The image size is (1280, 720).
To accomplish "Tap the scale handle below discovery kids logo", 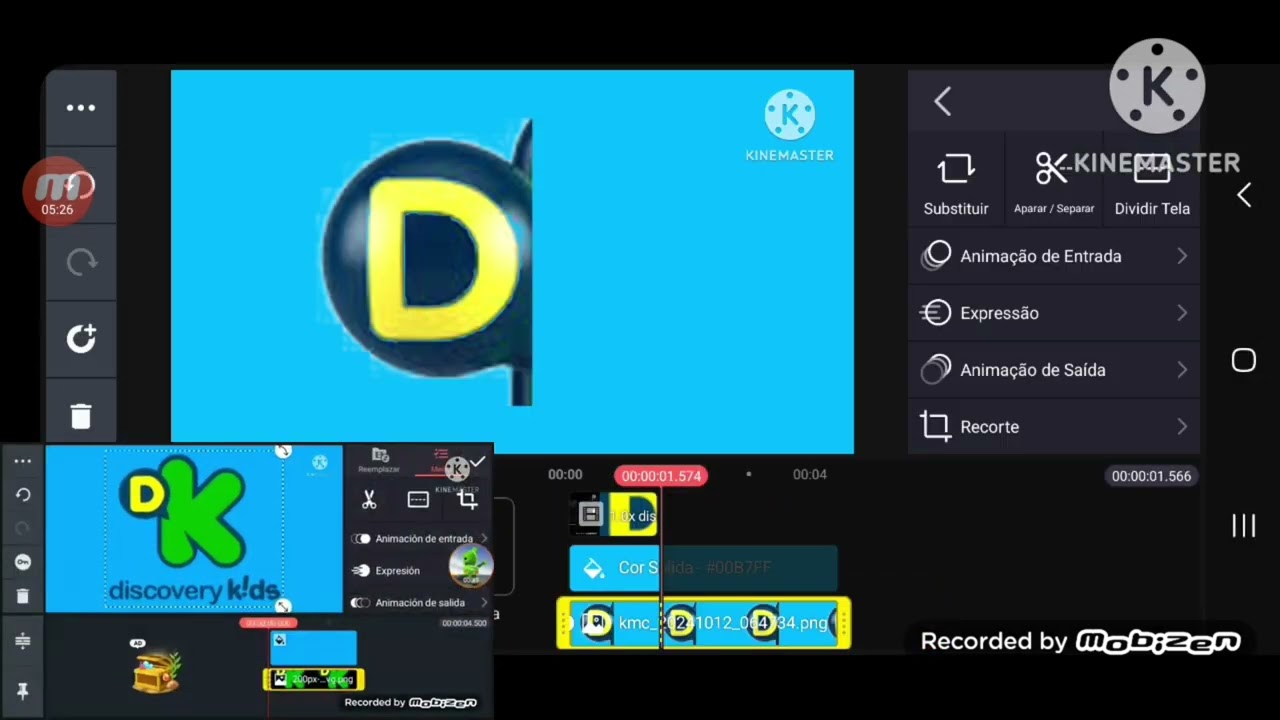I will point(283,606).
